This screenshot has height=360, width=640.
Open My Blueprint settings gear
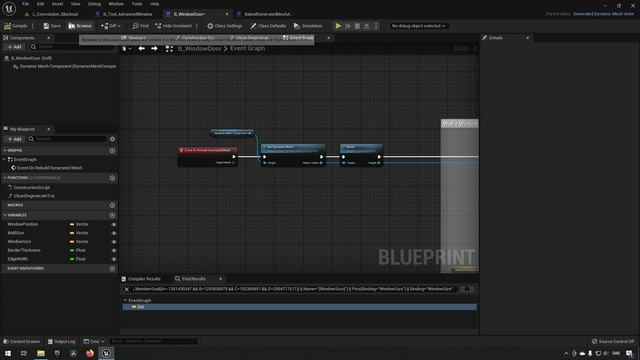click(x=112, y=139)
